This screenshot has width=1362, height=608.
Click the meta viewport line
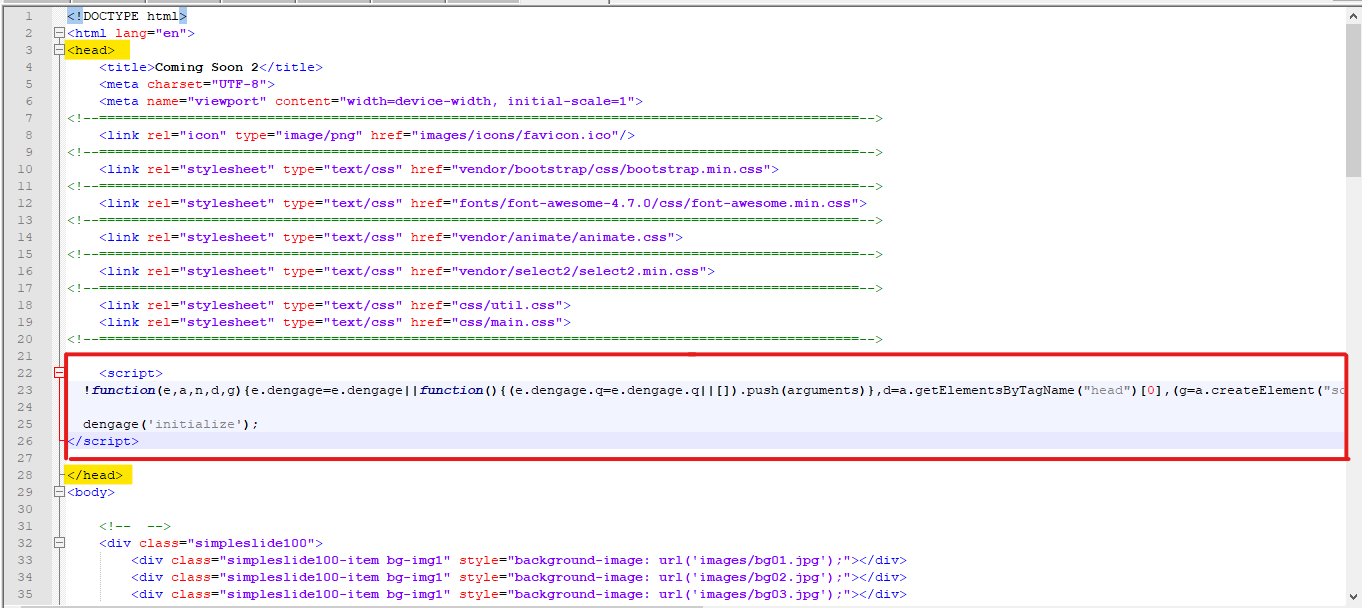point(371,101)
